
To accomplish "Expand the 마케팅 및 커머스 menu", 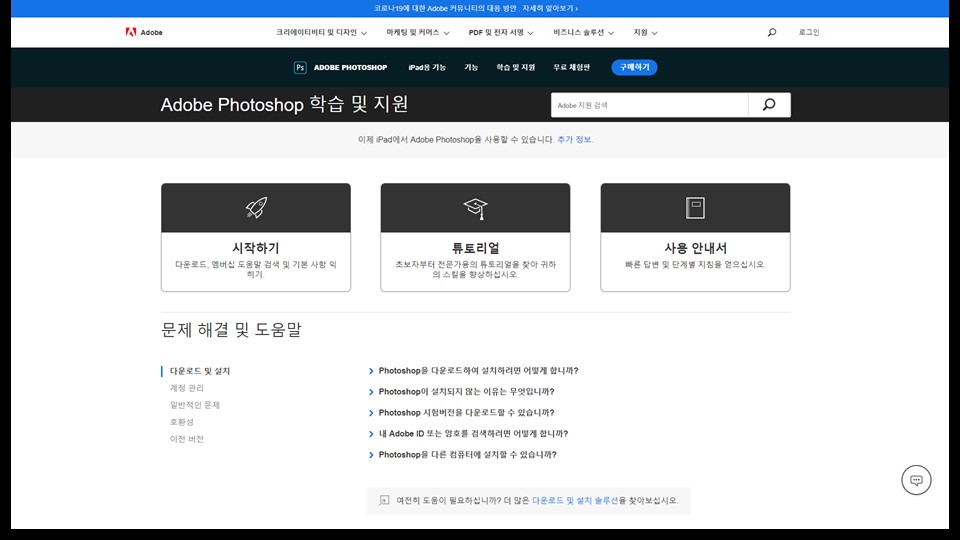I will coord(418,32).
